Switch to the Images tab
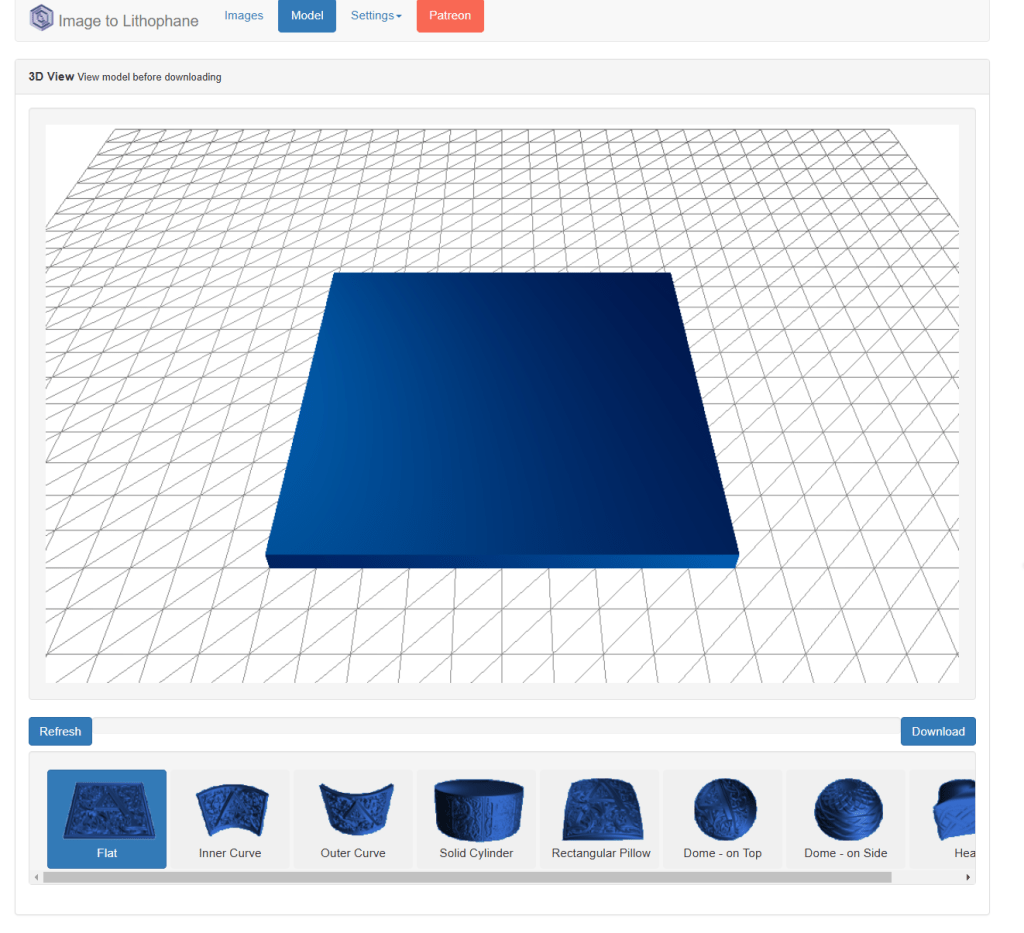1024x933 pixels. click(x=244, y=16)
